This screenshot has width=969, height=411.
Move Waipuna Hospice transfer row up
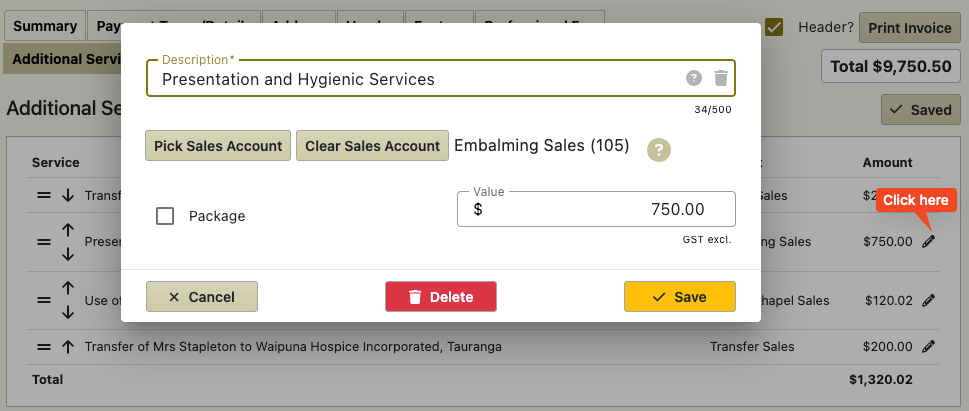click(68, 347)
